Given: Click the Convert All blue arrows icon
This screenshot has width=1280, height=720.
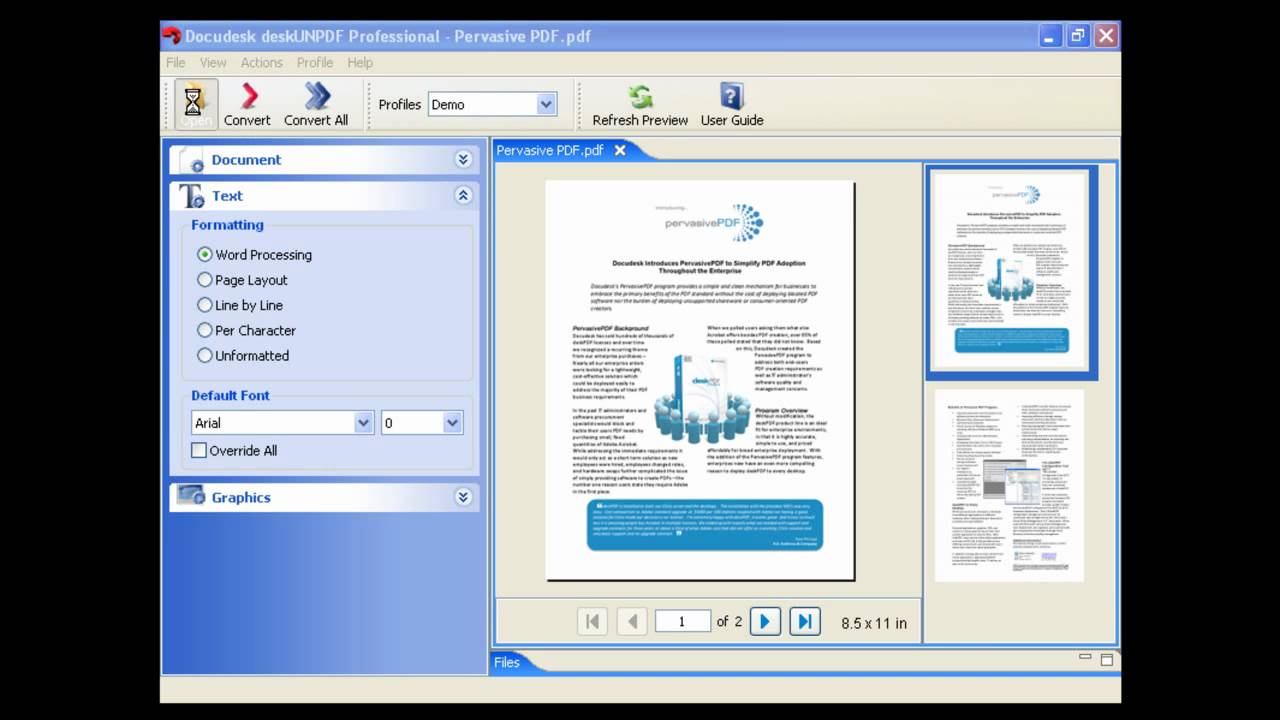Looking at the screenshot, I should point(316,96).
